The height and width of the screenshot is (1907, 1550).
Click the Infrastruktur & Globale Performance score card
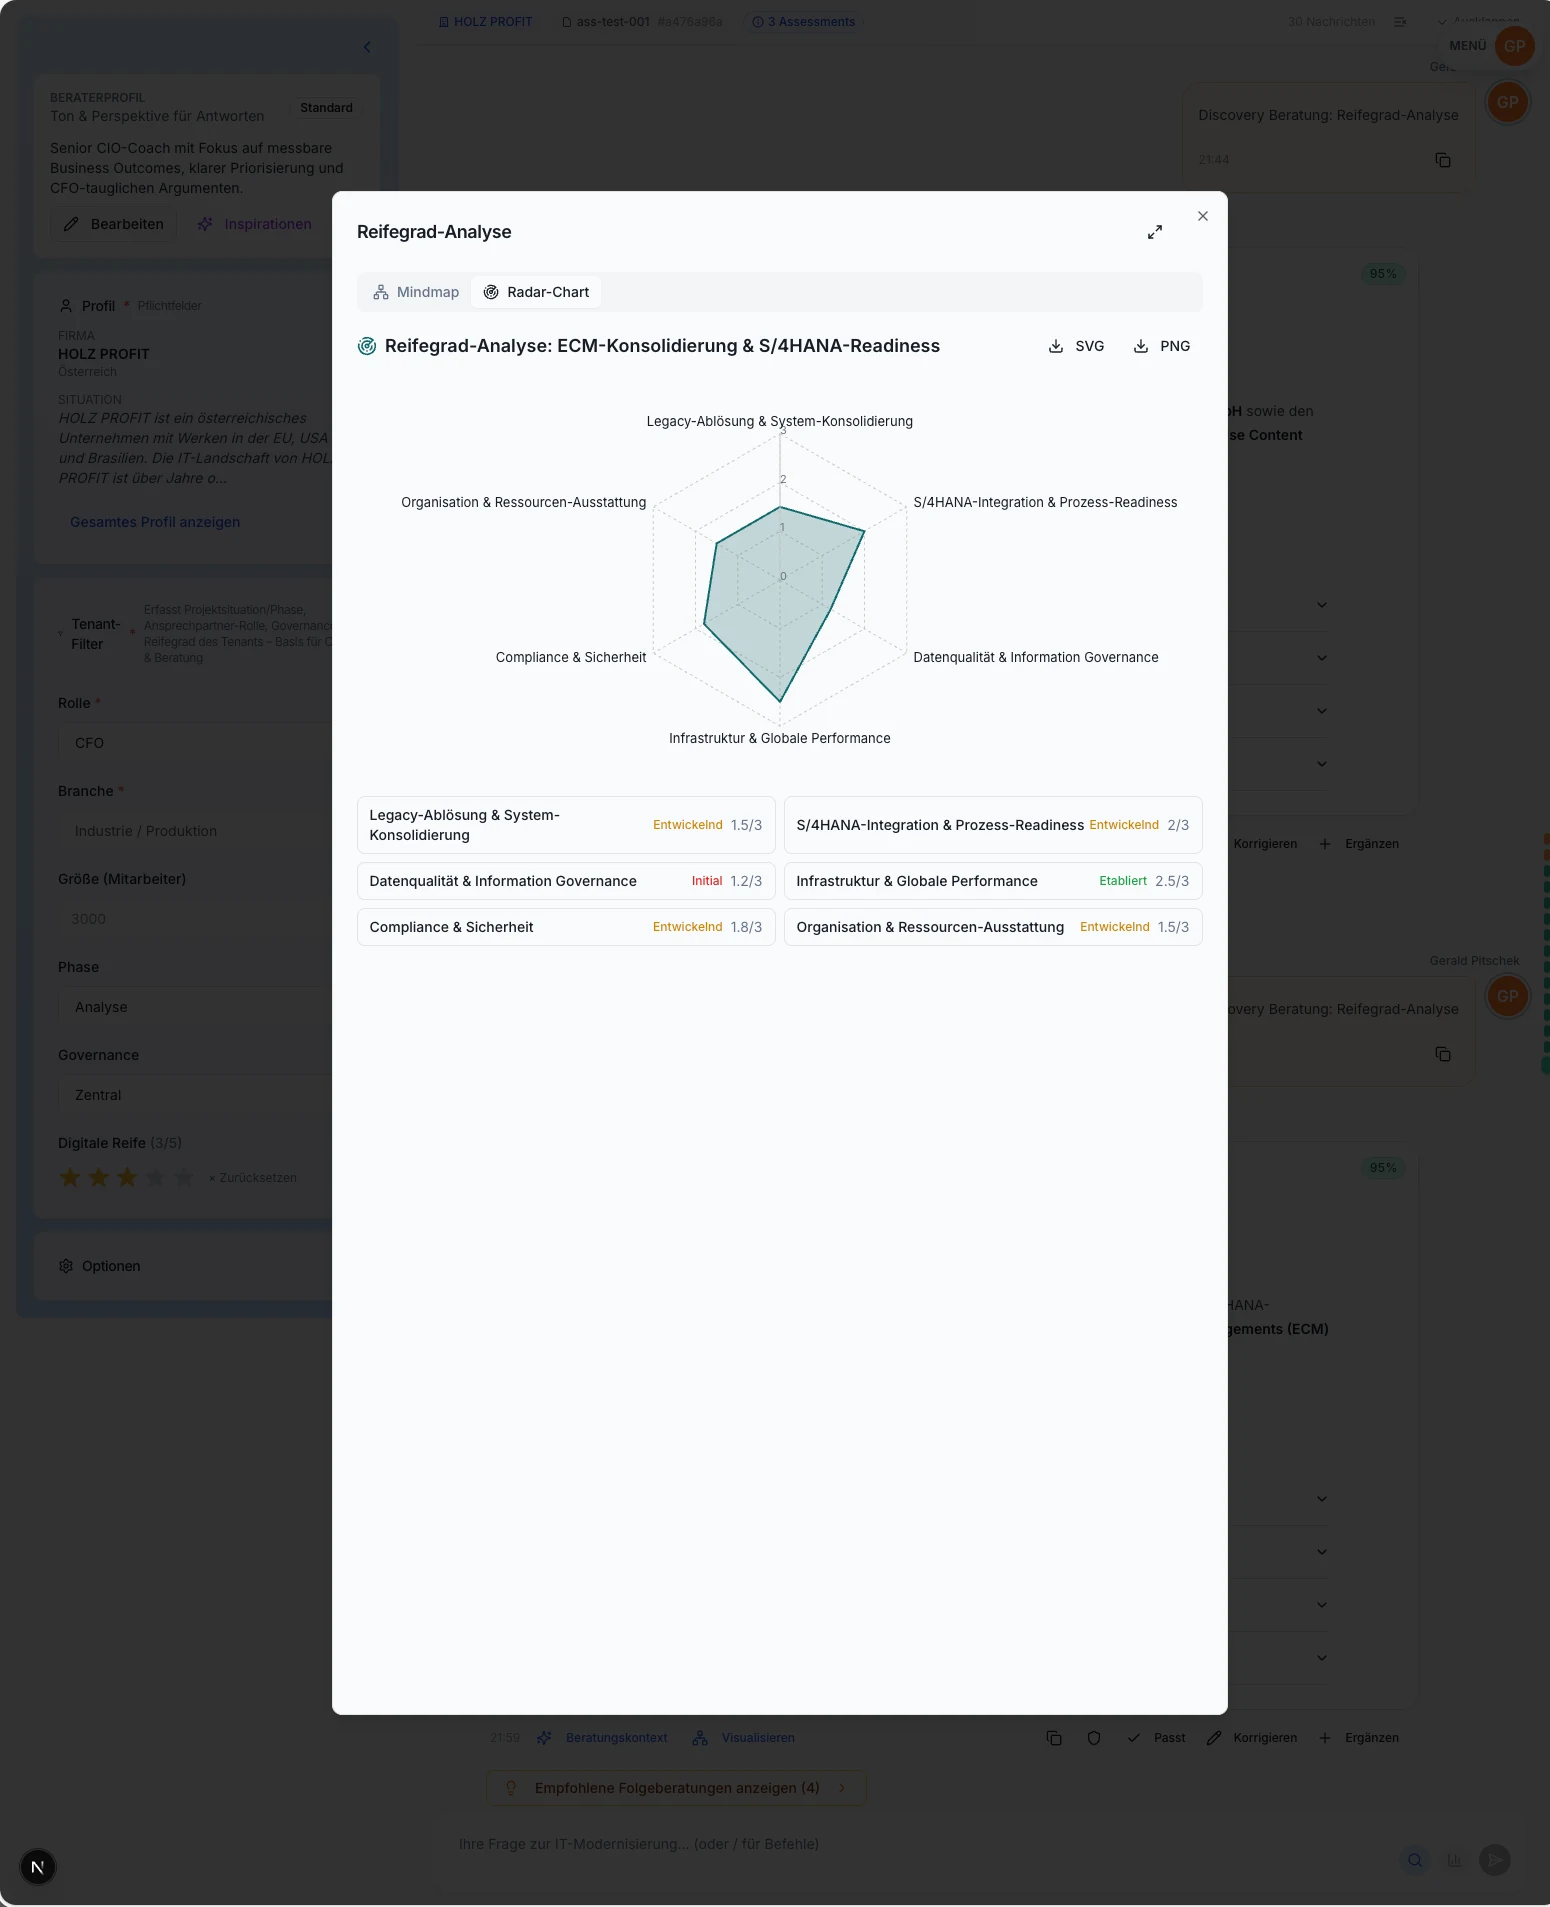pyautogui.click(x=992, y=881)
